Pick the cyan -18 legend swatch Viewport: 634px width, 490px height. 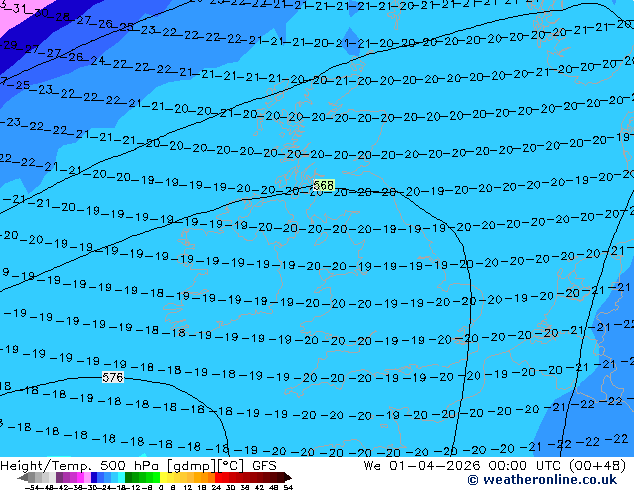(121, 478)
